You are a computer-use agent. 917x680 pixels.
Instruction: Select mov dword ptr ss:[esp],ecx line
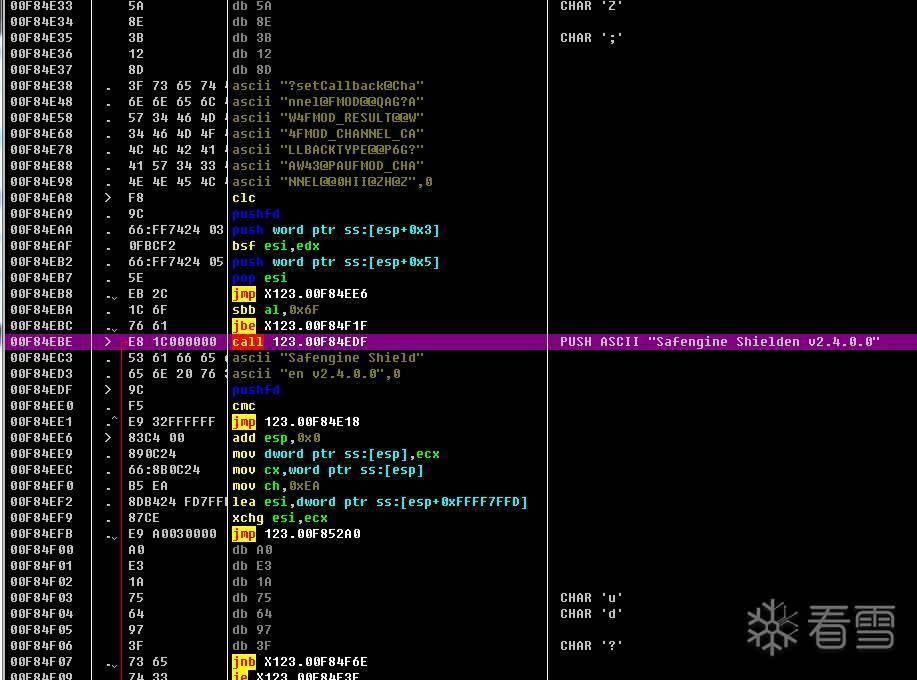336,454
